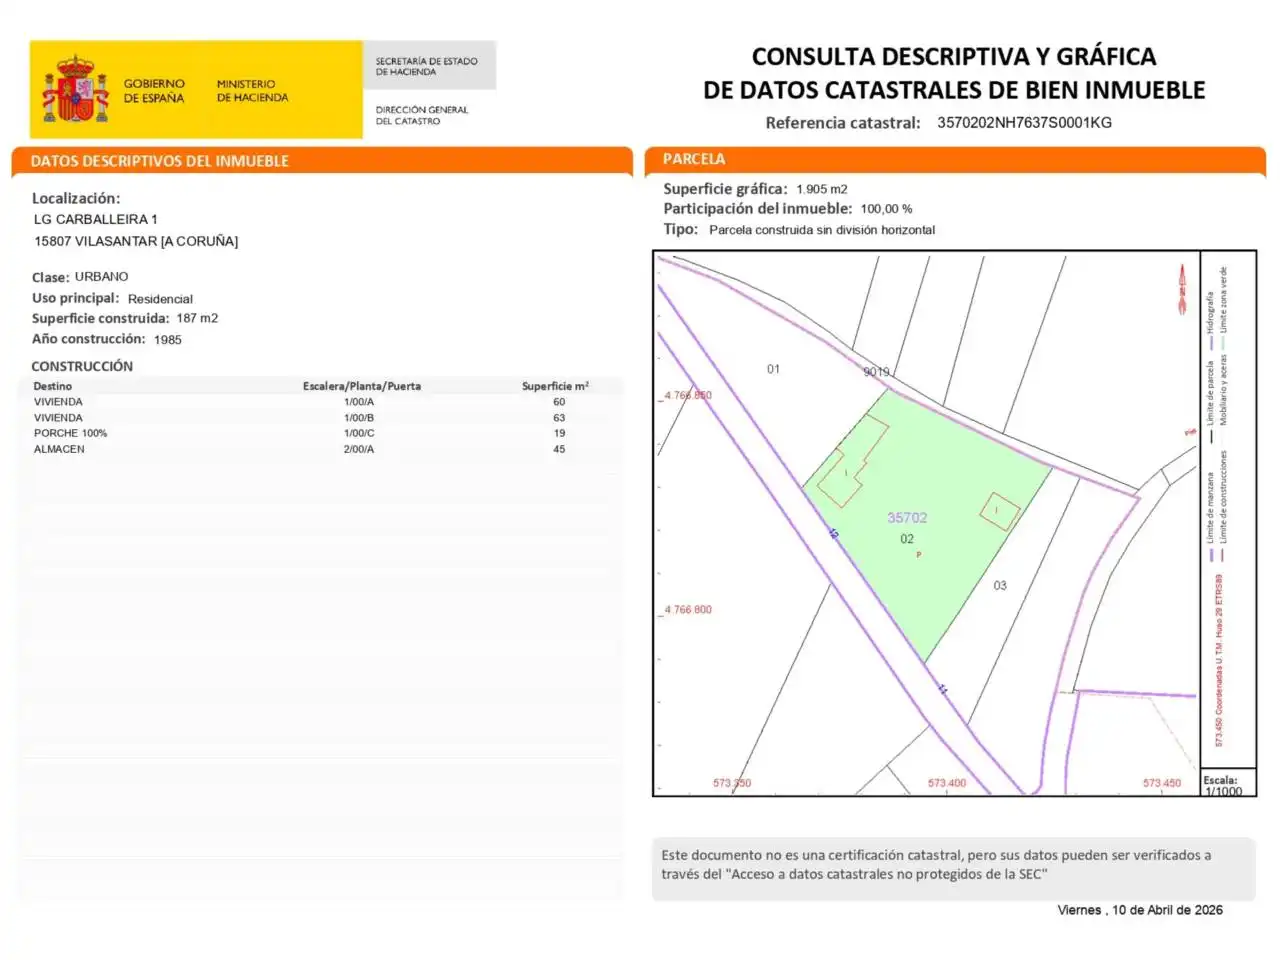This screenshot has height=960, width=1280.
Task: Select address 'LG CARBALLEIRA 1'
Action: (96, 219)
